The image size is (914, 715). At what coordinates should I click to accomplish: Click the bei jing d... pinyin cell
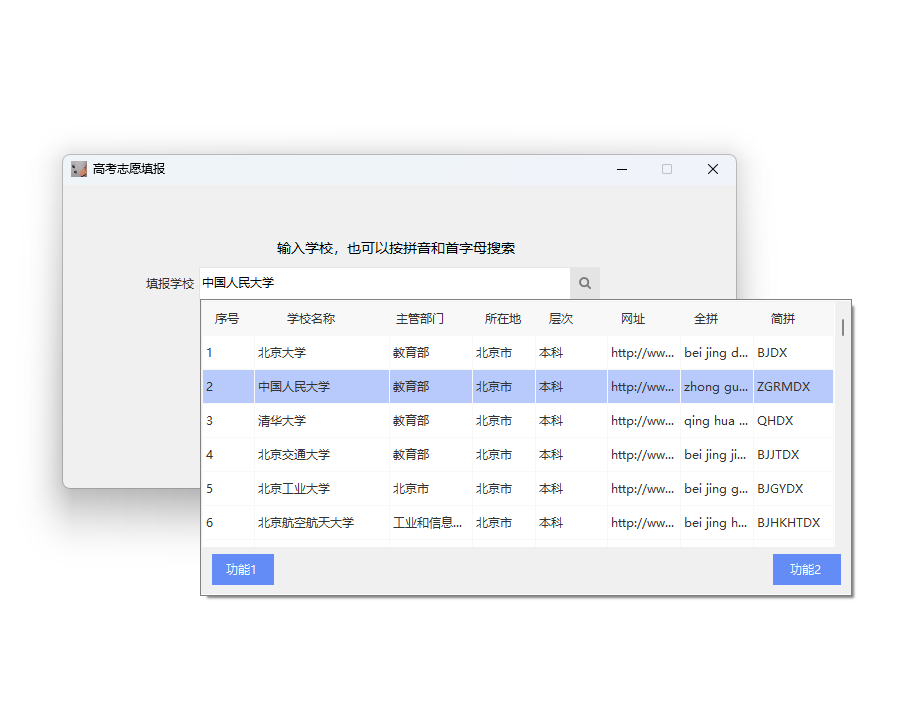pyautogui.click(x=716, y=353)
